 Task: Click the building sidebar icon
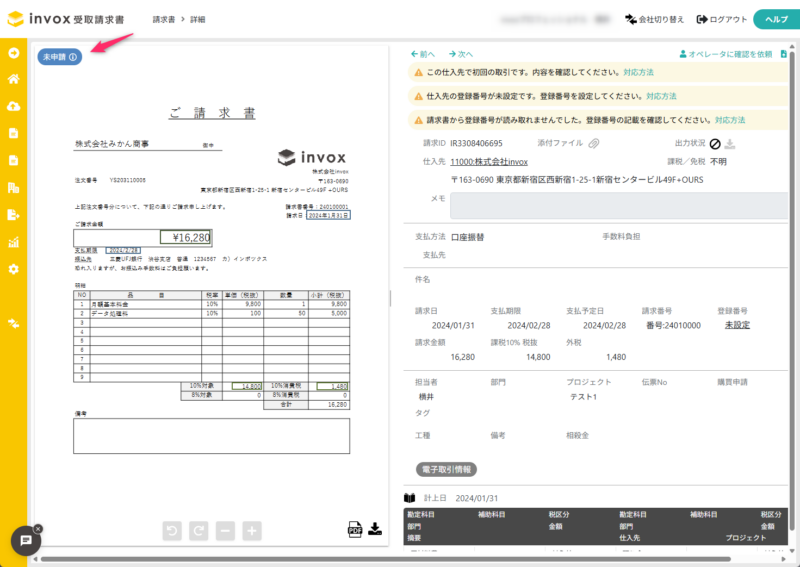click(x=14, y=188)
